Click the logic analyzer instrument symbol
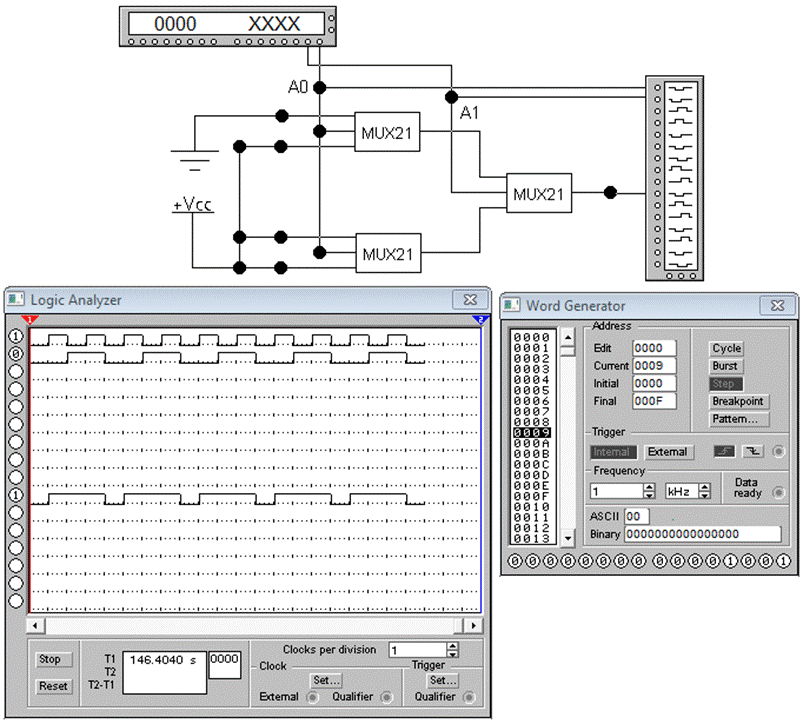803x724 pixels. pos(671,176)
